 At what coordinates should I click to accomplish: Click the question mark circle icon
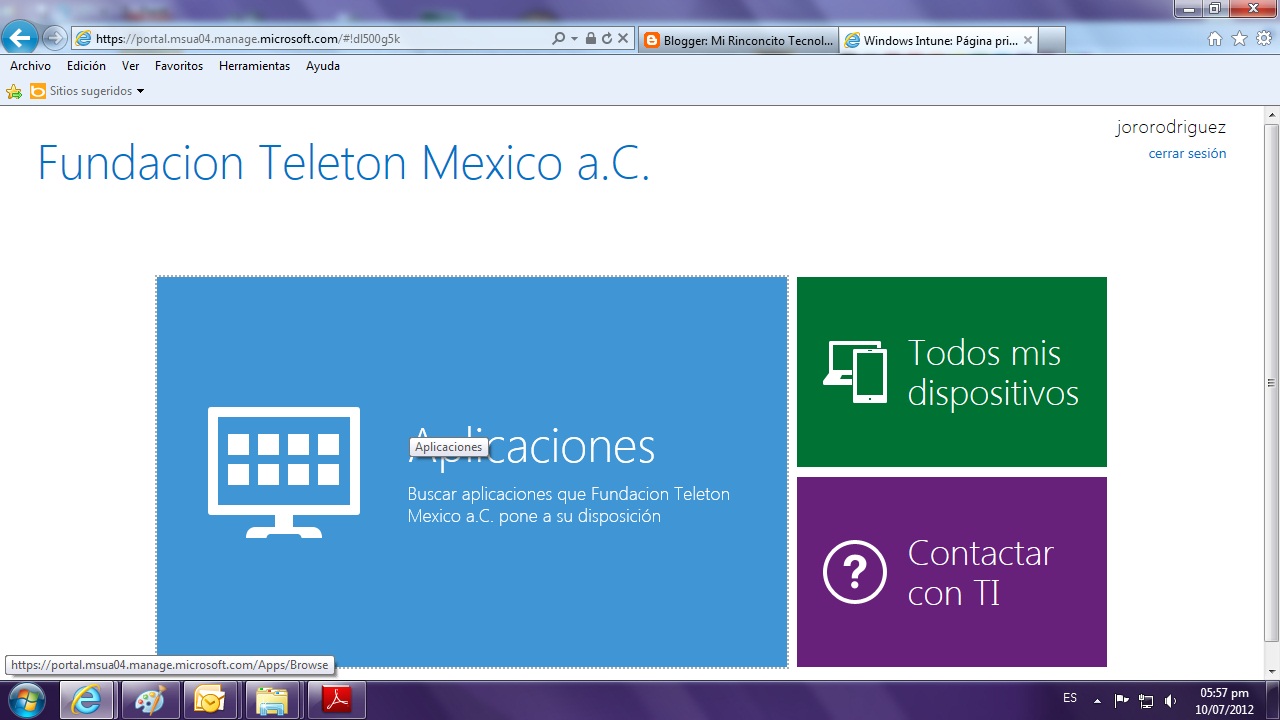855,572
